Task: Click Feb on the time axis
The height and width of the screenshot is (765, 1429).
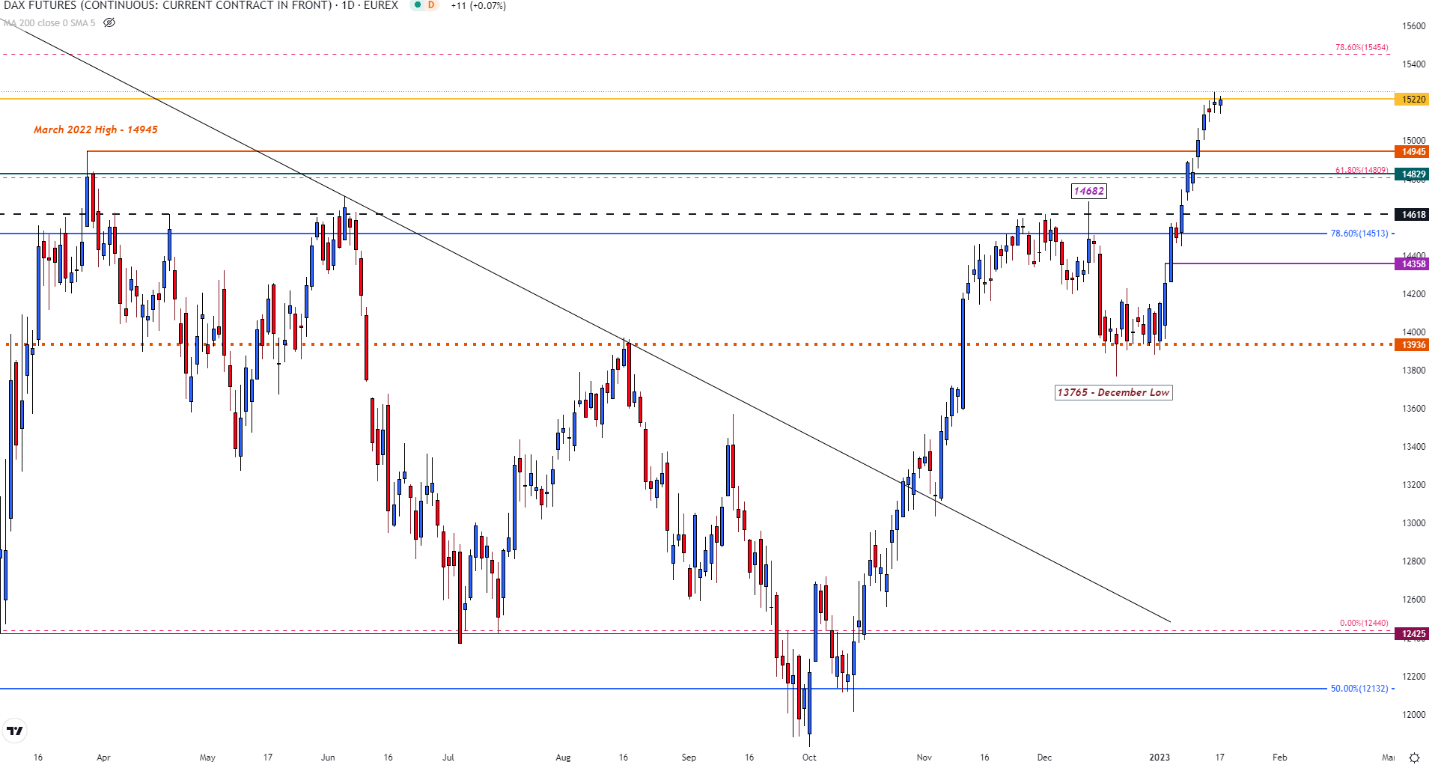Action: 1278,758
